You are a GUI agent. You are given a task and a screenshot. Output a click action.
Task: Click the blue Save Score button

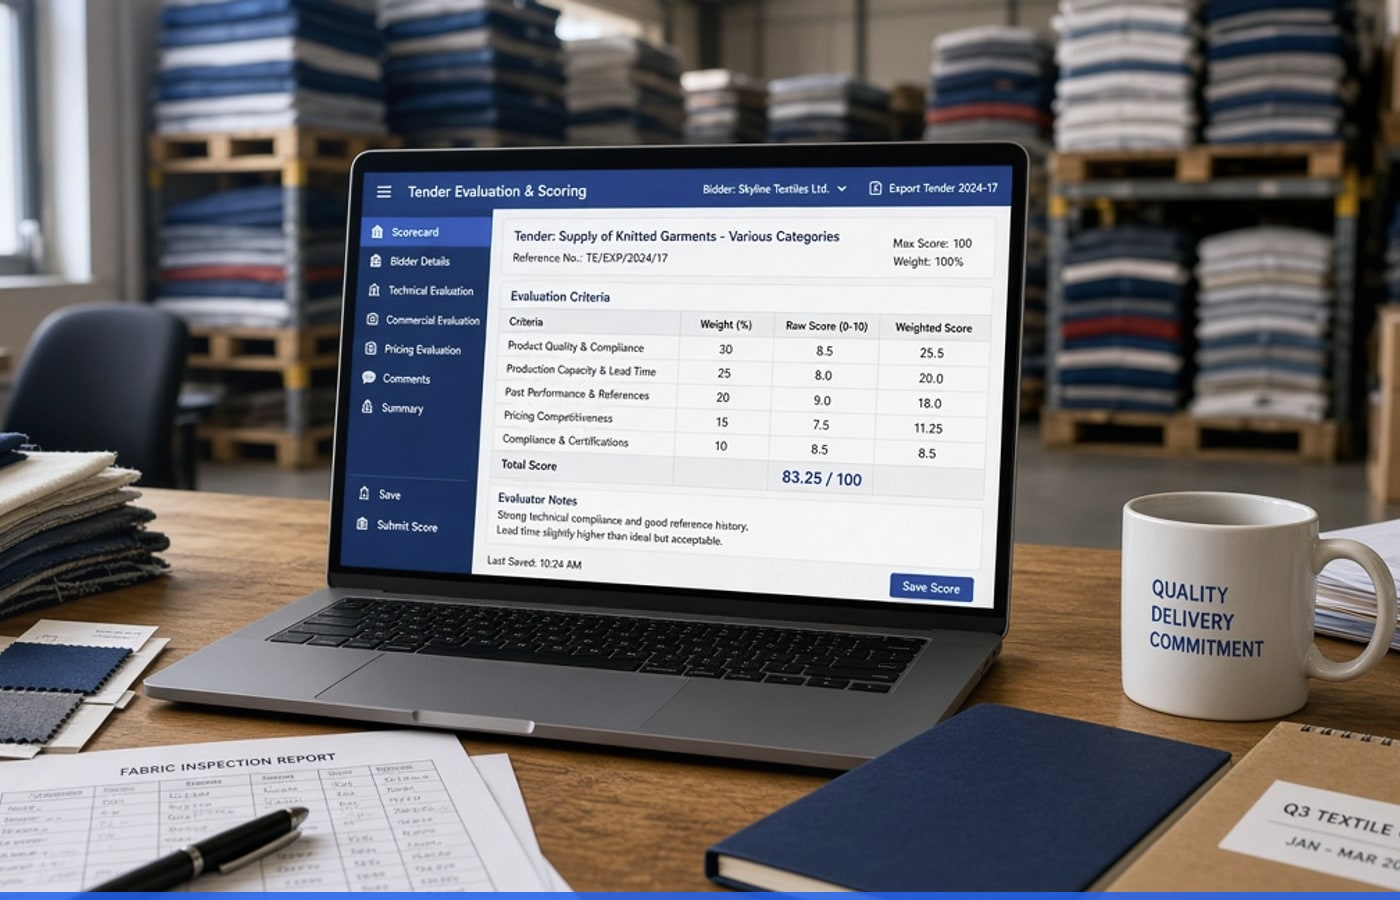931,588
